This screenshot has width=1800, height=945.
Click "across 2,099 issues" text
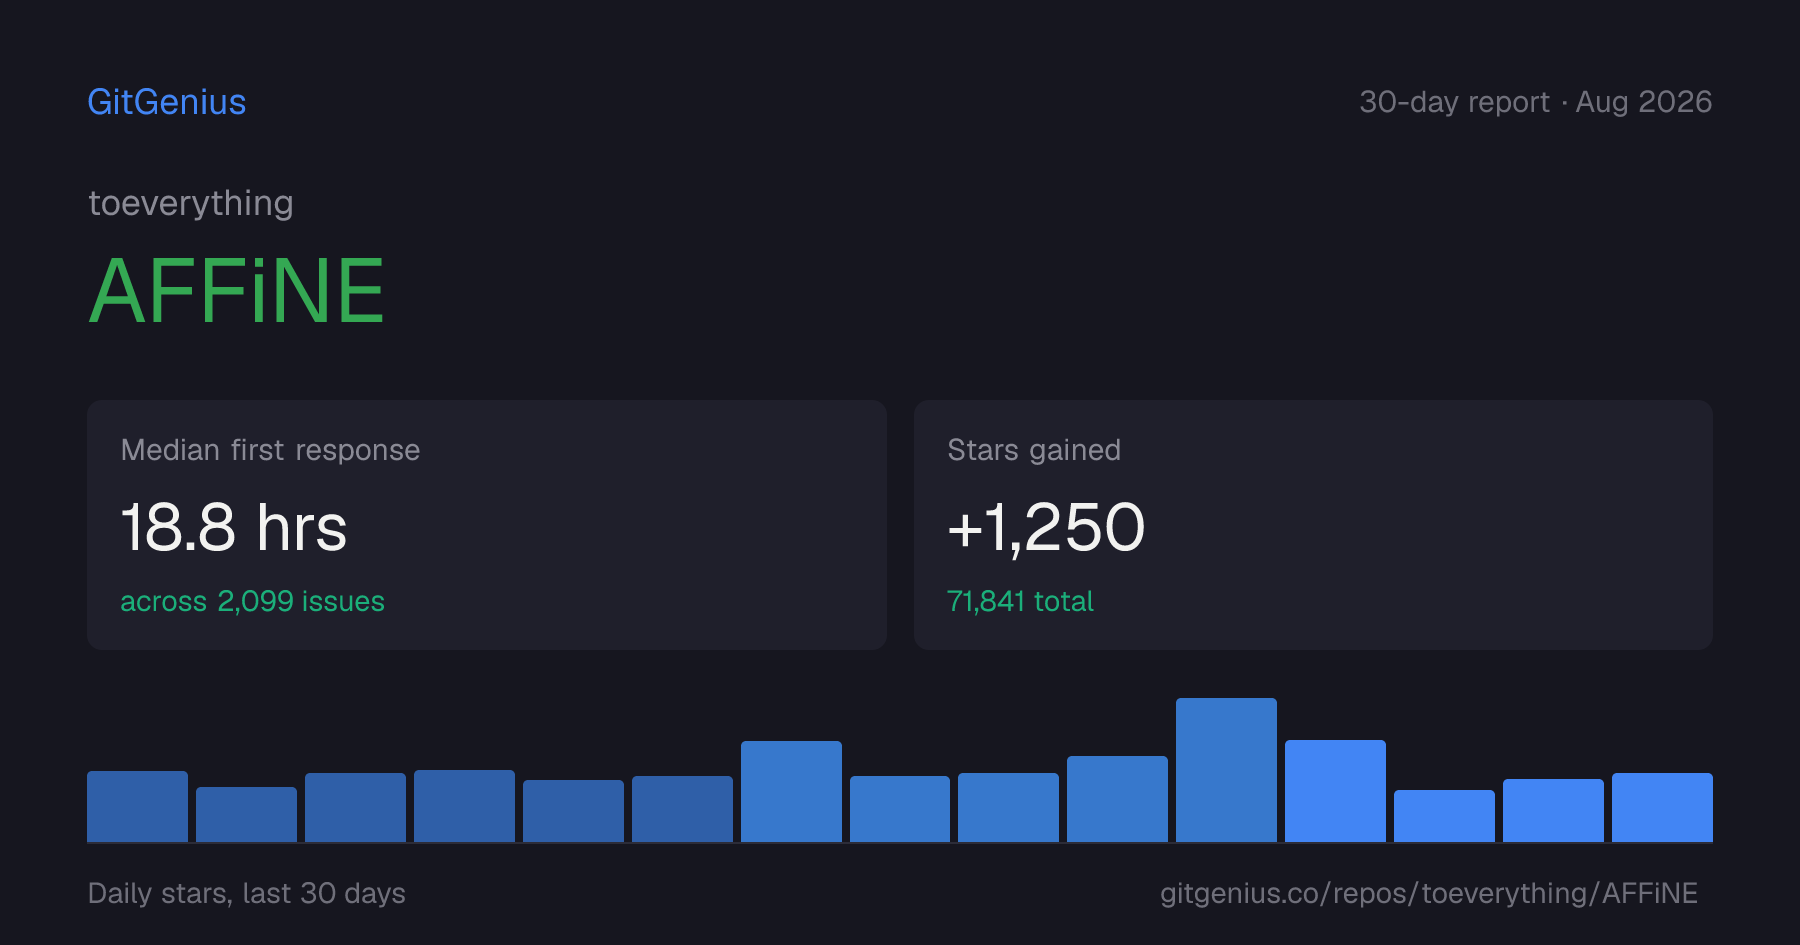click(252, 601)
